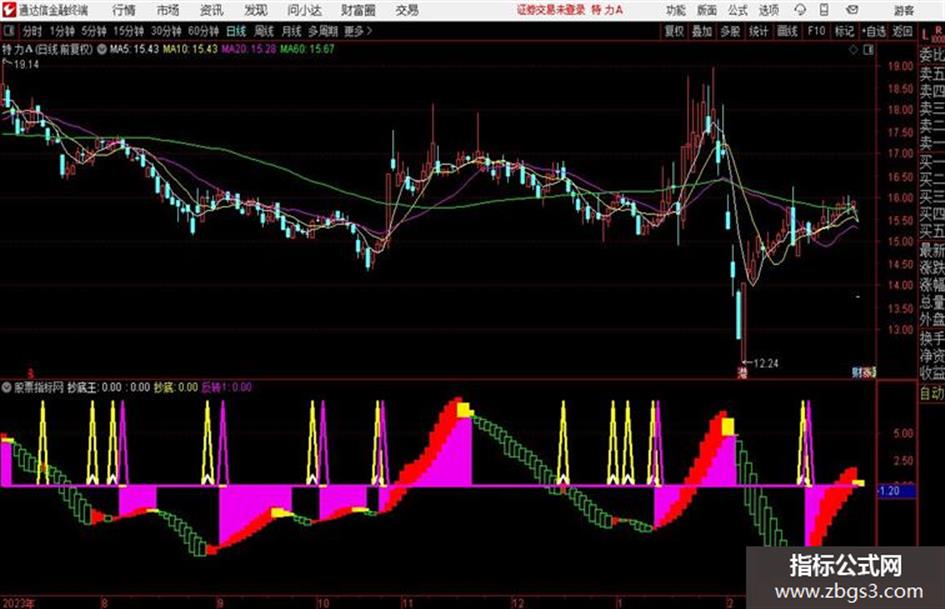The width and height of the screenshot is (945, 609).
Task: Click the 财 info marker at chart corner
Action: (x=857, y=373)
